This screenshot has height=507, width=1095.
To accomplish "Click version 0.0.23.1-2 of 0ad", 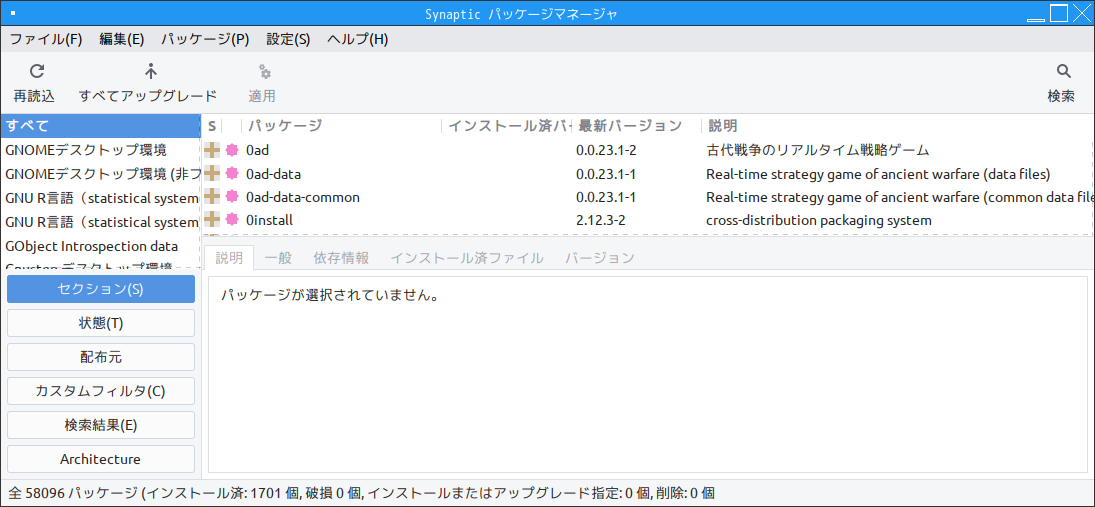I will tap(605, 150).
